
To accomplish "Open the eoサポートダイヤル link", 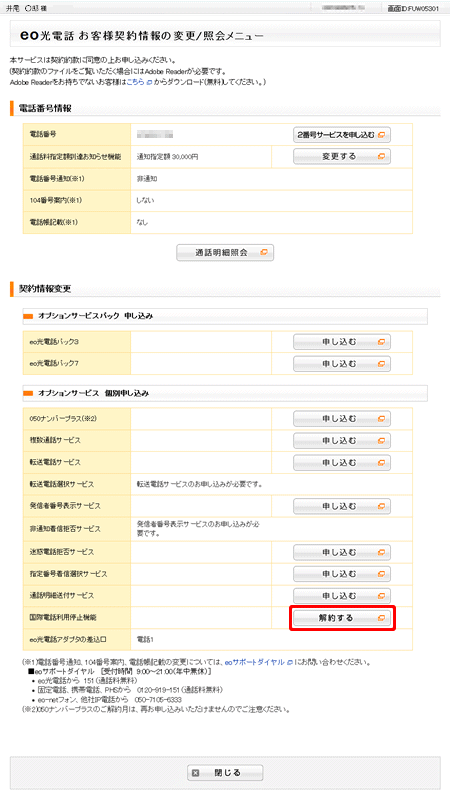I will (x=254, y=662).
